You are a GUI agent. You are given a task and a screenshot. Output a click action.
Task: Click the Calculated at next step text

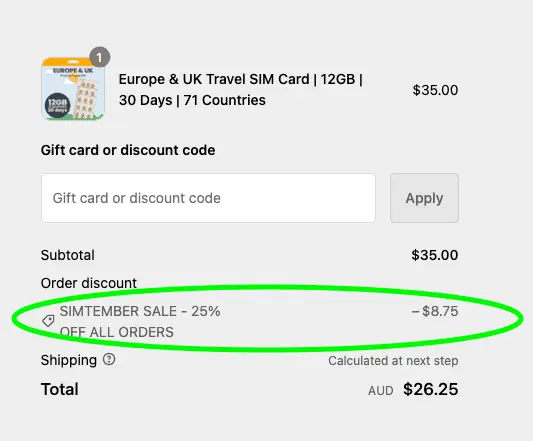(393, 361)
